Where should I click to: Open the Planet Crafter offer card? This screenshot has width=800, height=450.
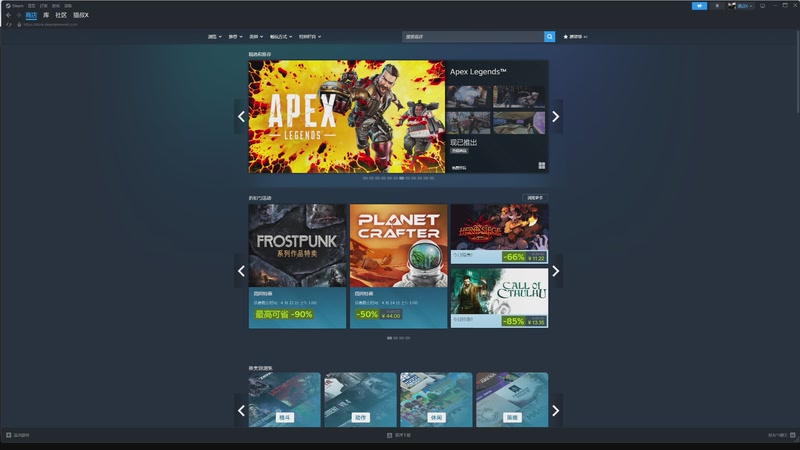(x=398, y=266)
